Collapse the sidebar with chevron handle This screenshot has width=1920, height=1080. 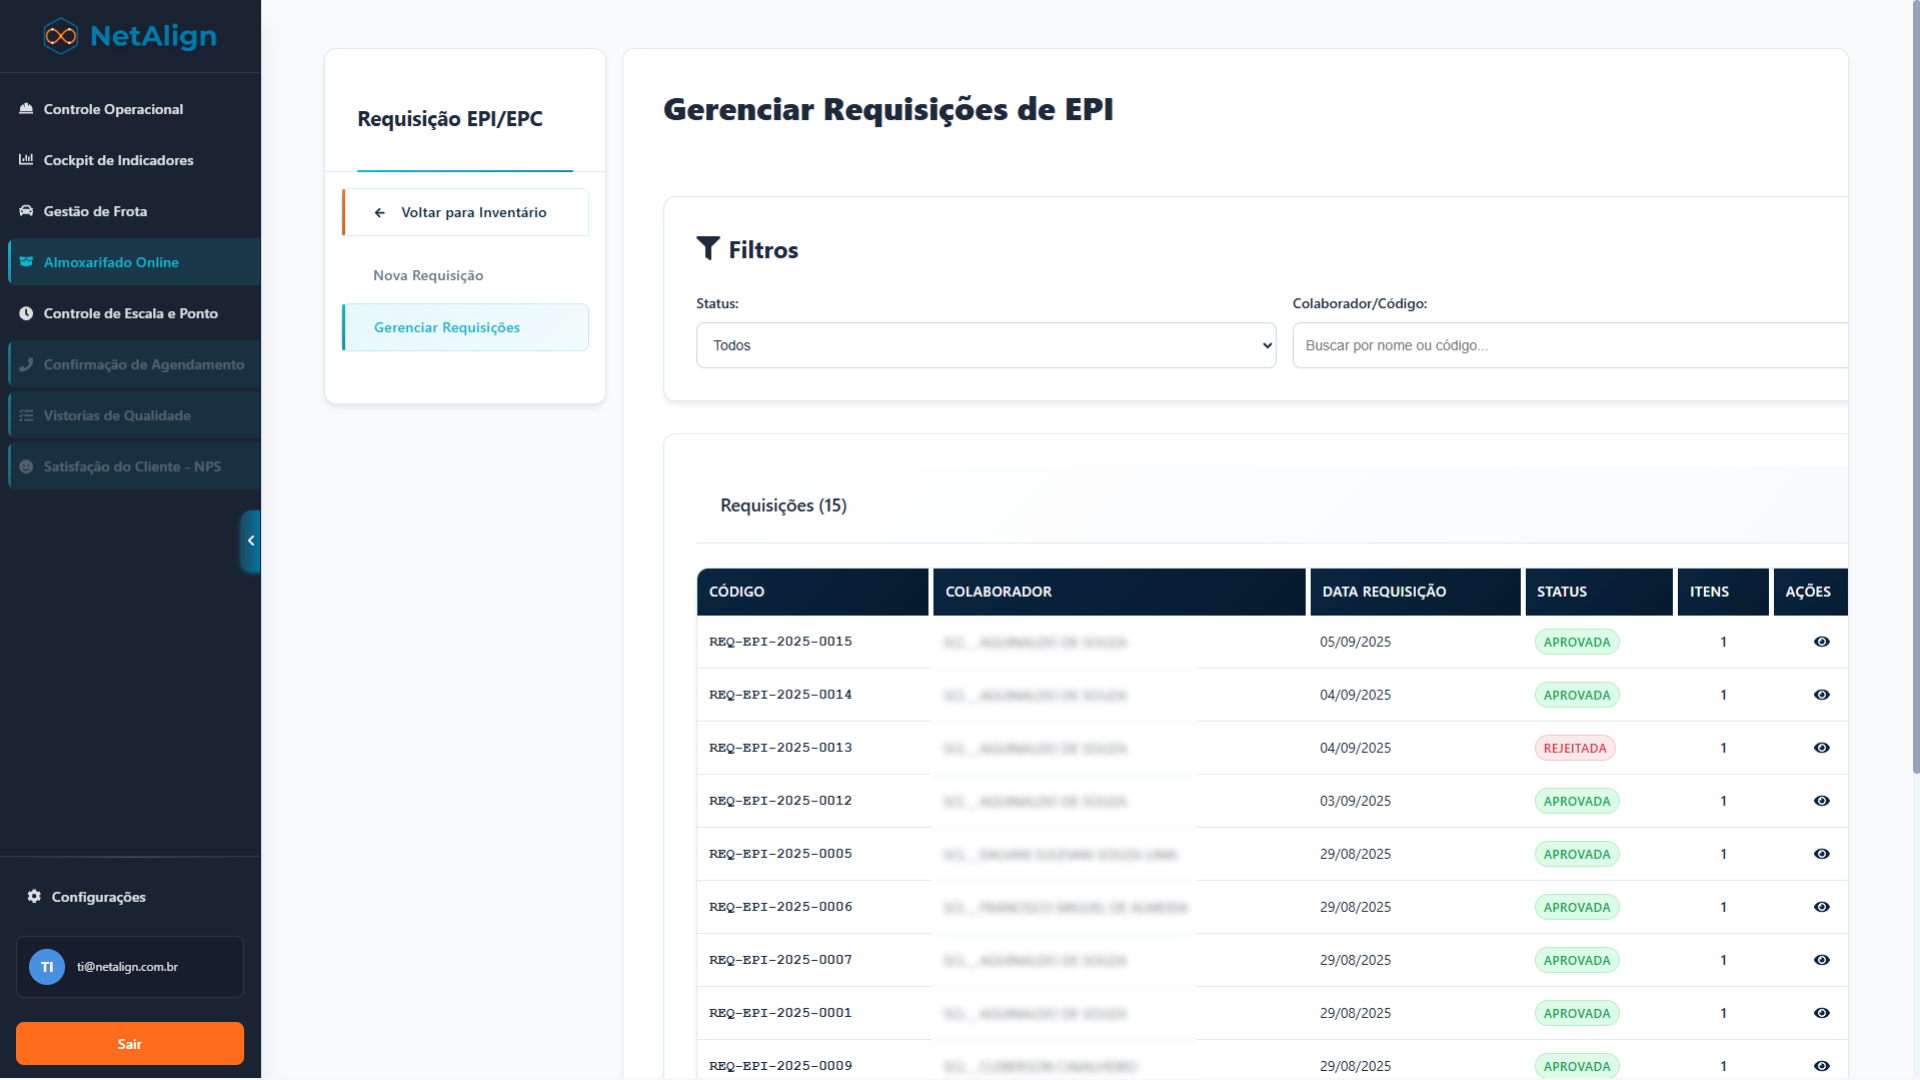pyautogui.click(x=251, y=541)
